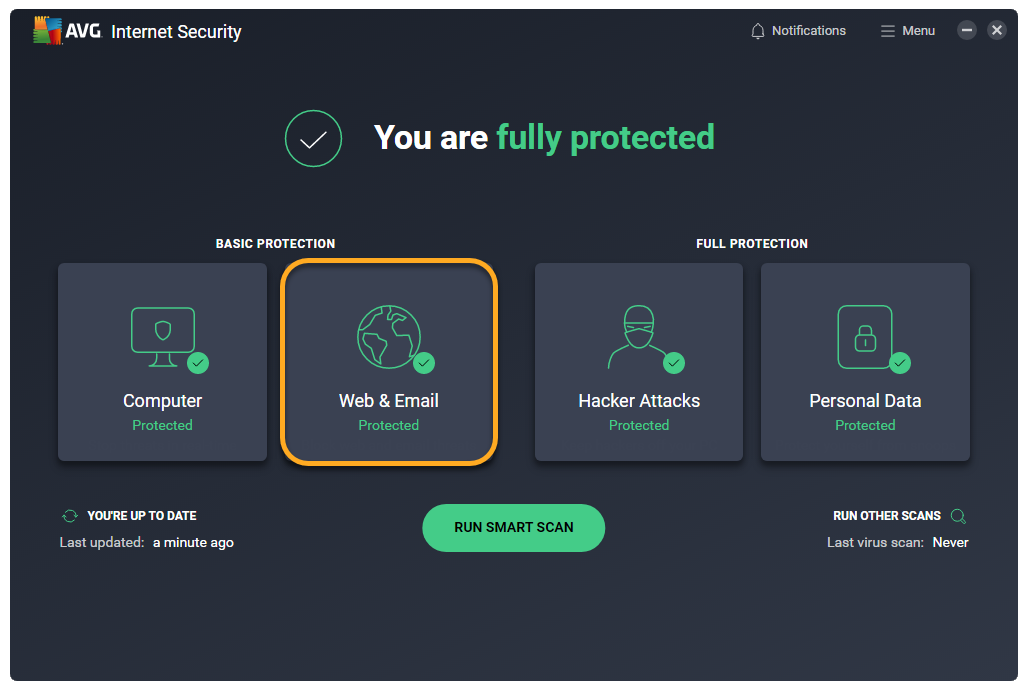
Task: Click the Hacker Attacks masked figure icon
Action: click(x=638, y=338)
